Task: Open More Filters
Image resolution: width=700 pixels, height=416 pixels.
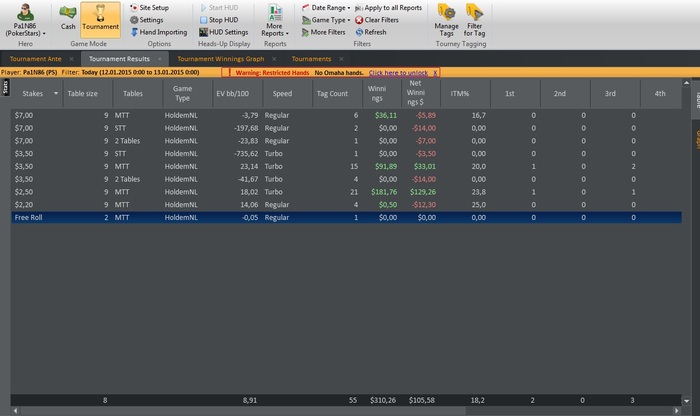Action: pos(324,32)
